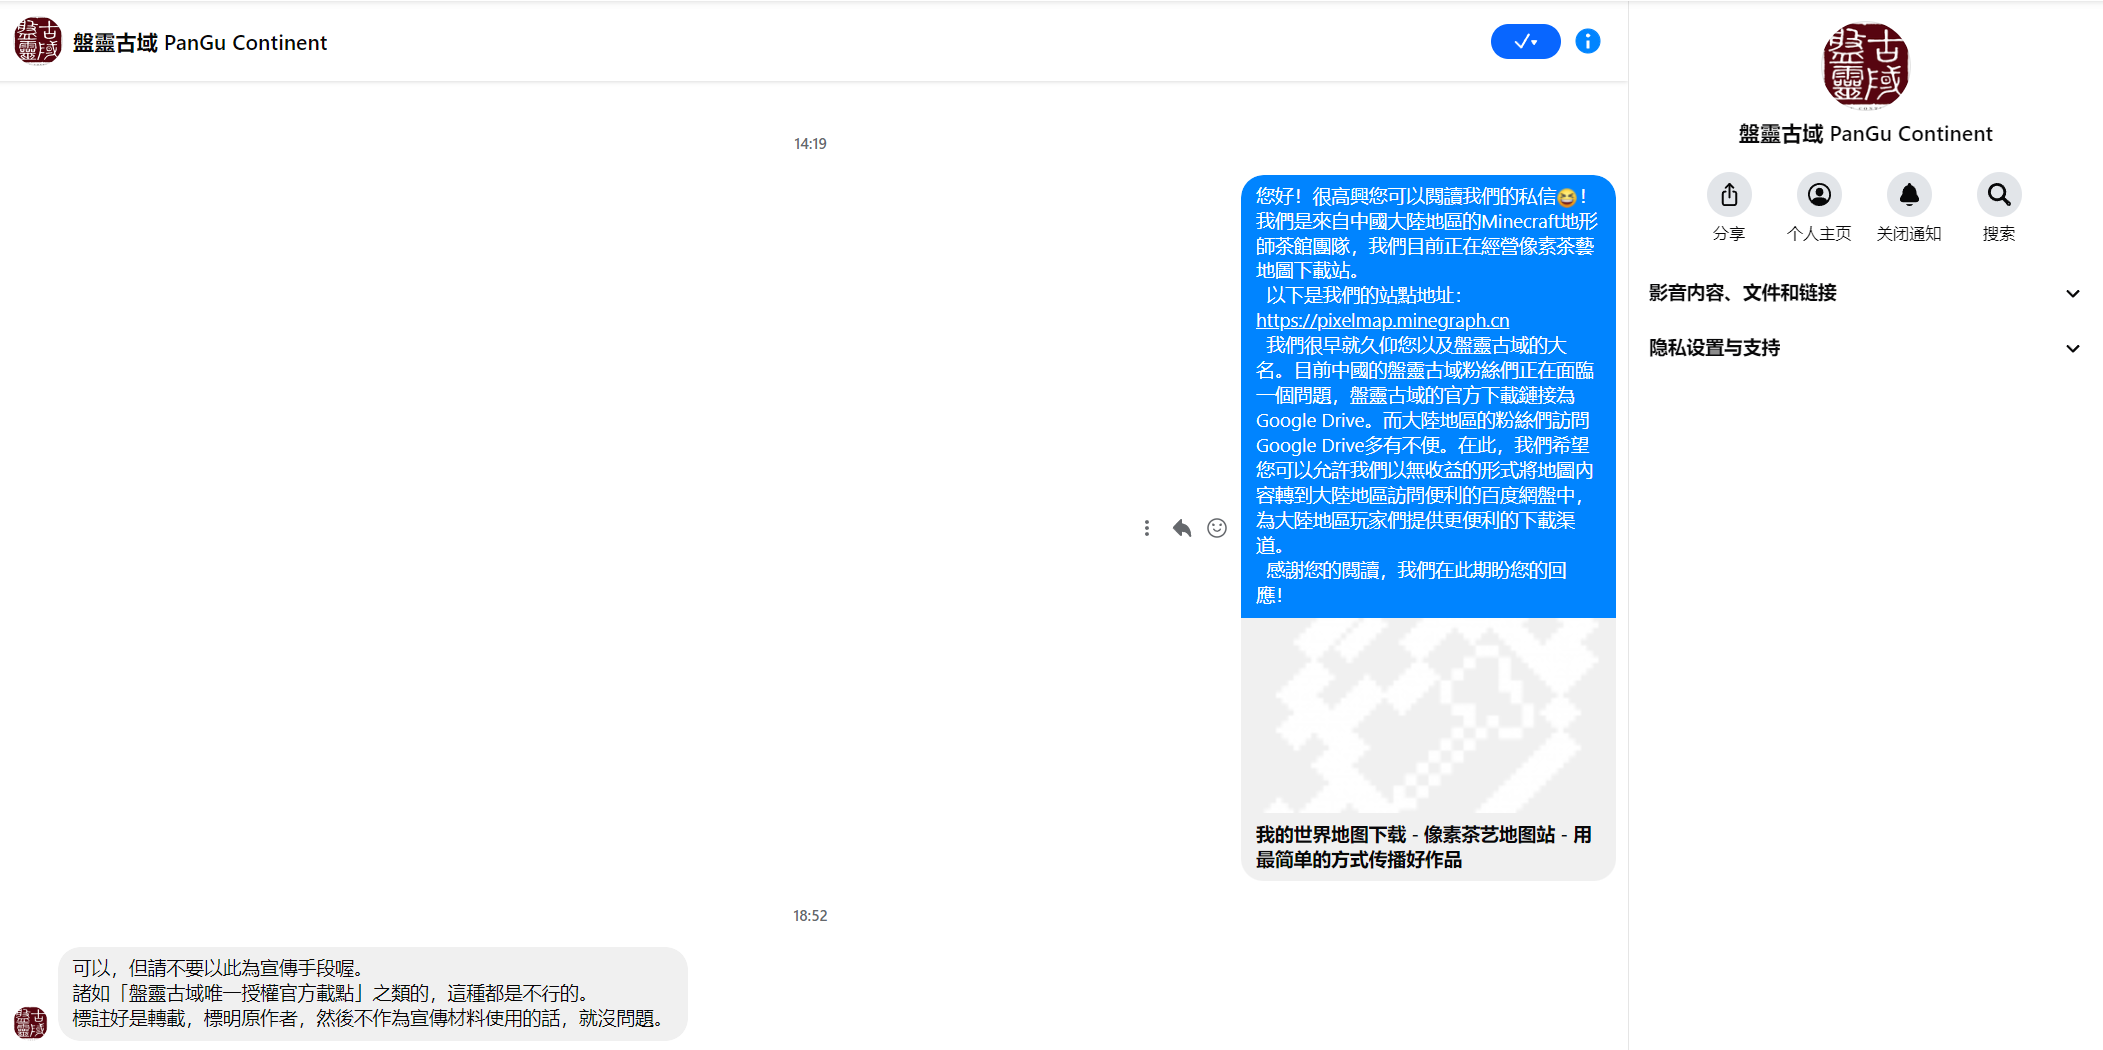Click the sent blue message bubble
The height and width of the screenshot is (1050, 2103).
coord(1428,396)
